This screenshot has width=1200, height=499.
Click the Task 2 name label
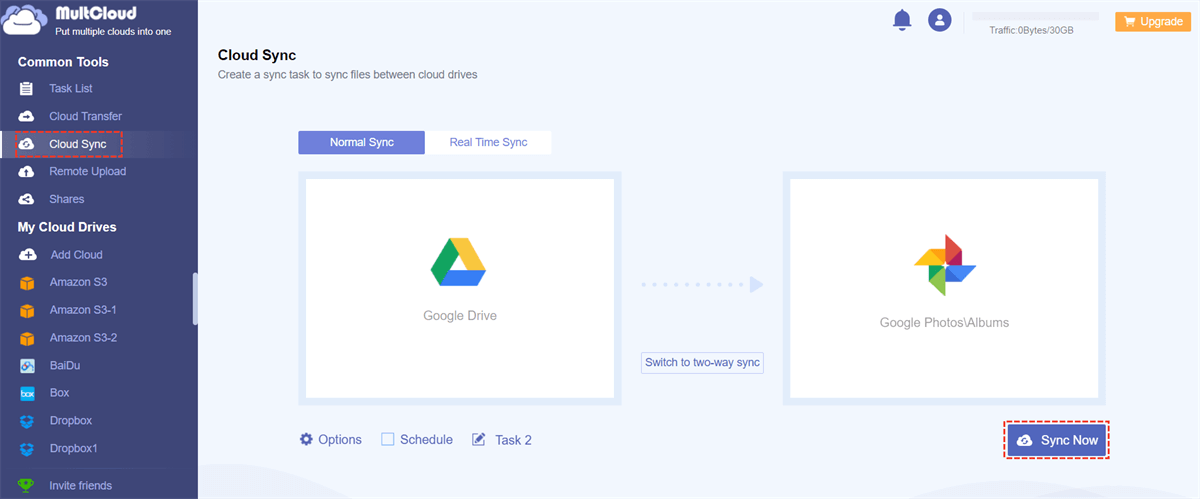[x=513, y=439]
